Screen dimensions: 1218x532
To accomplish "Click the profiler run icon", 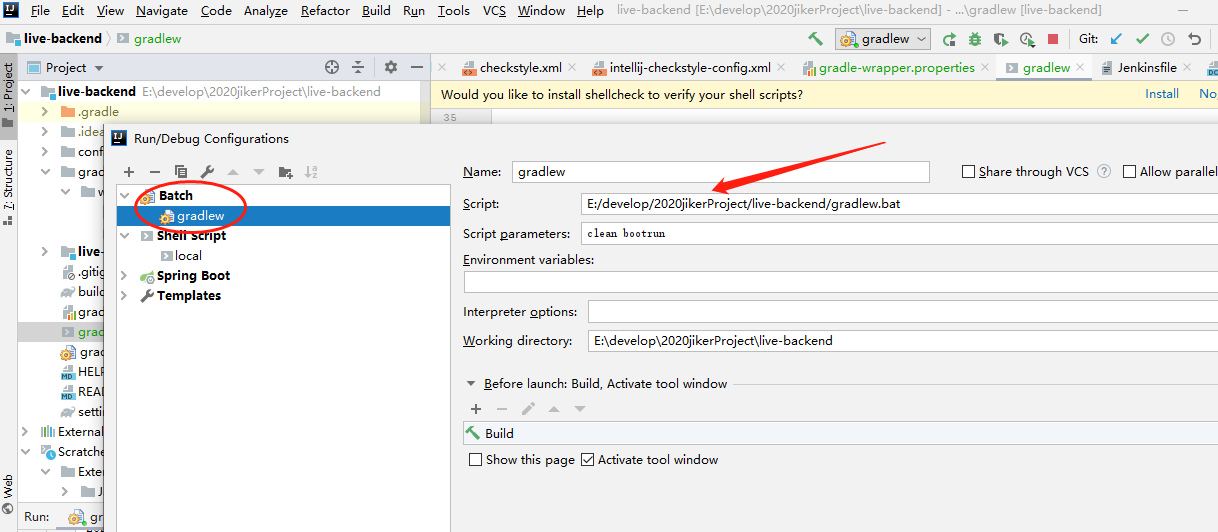I will pos(1027,39).
